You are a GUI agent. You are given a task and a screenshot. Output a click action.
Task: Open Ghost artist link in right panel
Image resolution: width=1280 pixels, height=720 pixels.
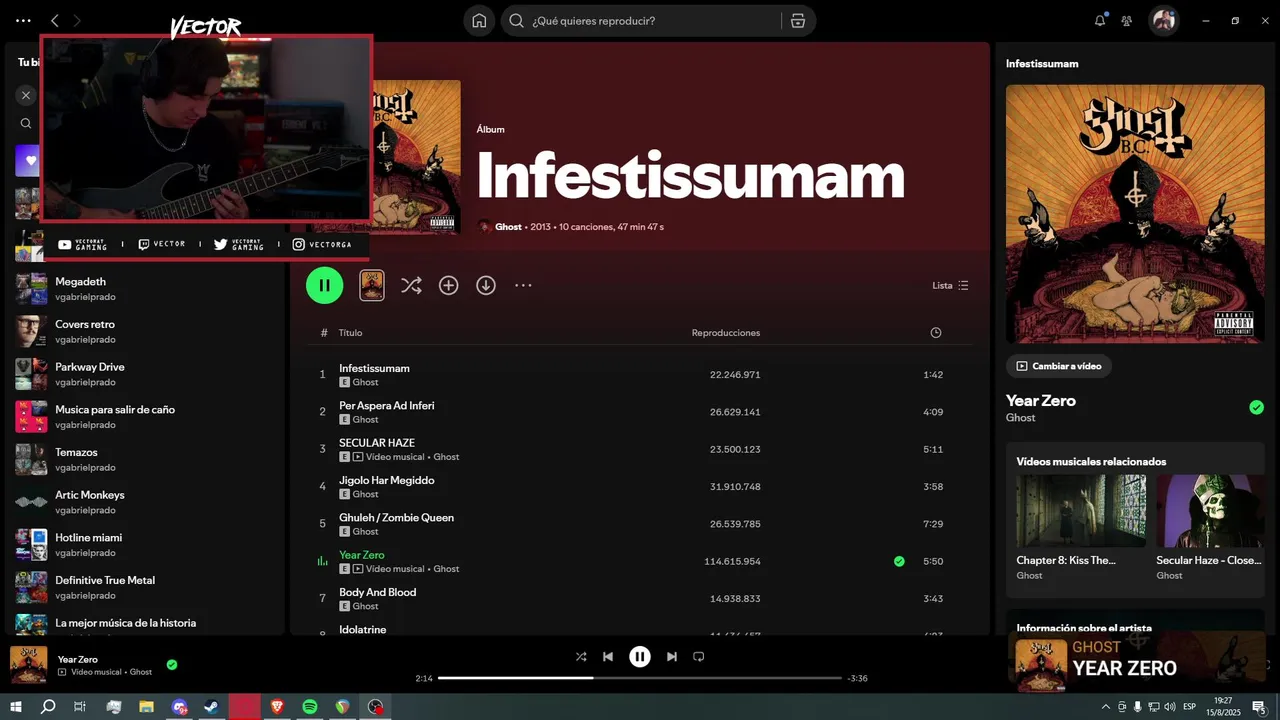1021,418
